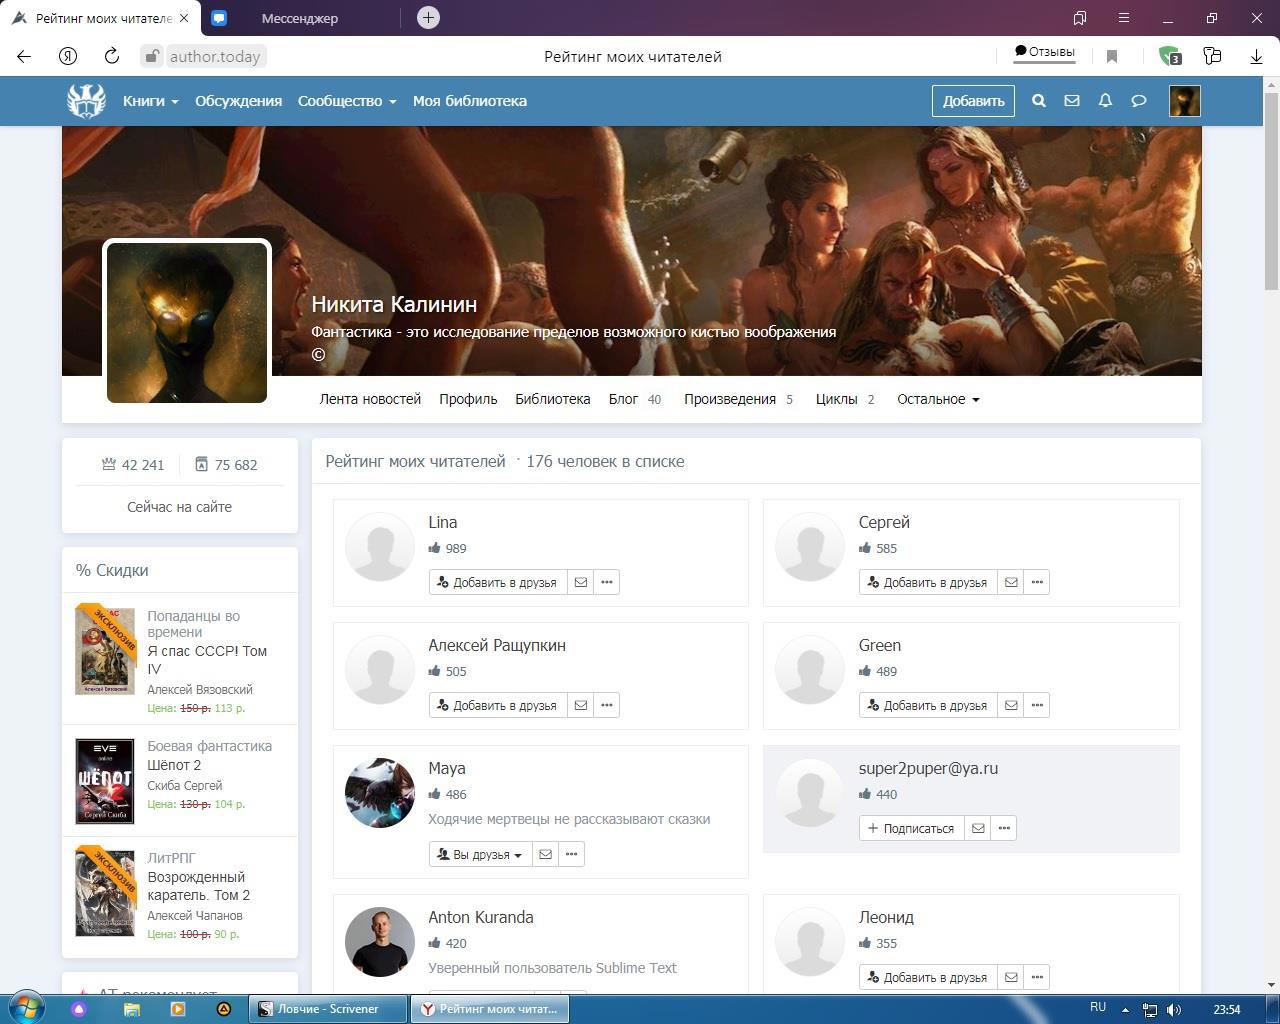Message super2puper@ya.ru via envelope icon
The image size is (1280, 1024).
point(978,828)
